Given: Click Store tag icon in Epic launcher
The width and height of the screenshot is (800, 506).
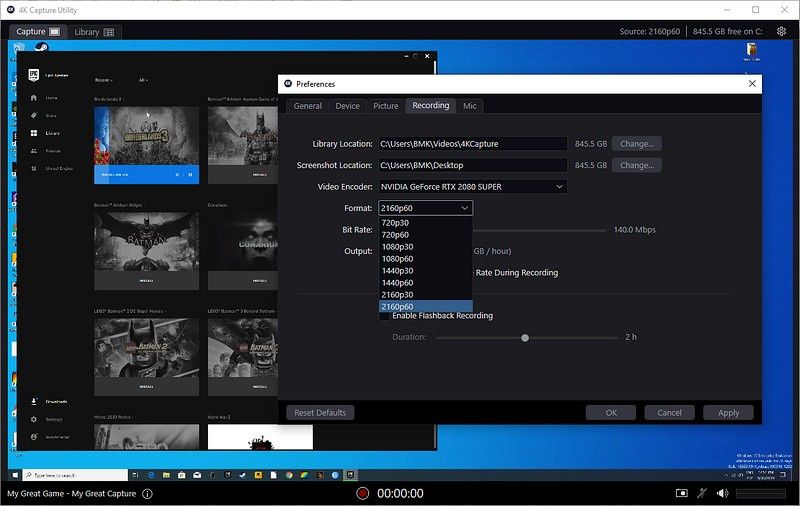Looking at the screenshot, I should 34,115.
